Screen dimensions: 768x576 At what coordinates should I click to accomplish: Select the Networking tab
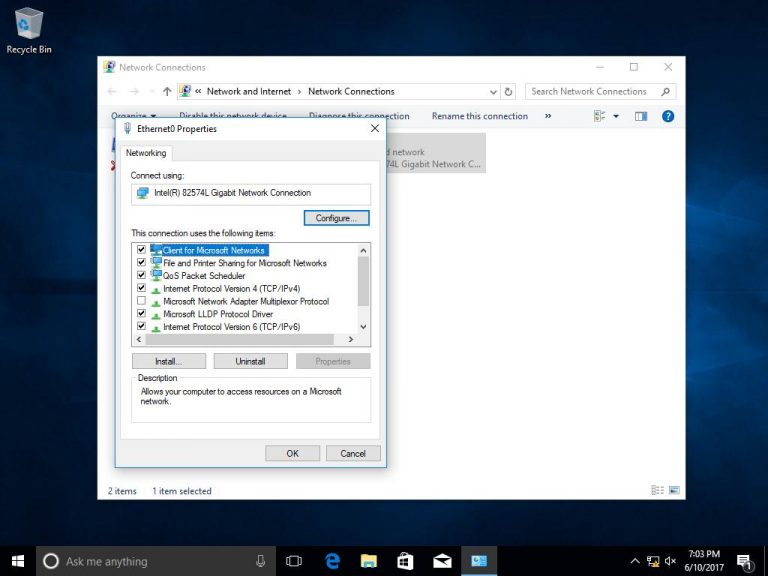pyautogui.click(x=146, y=153)
